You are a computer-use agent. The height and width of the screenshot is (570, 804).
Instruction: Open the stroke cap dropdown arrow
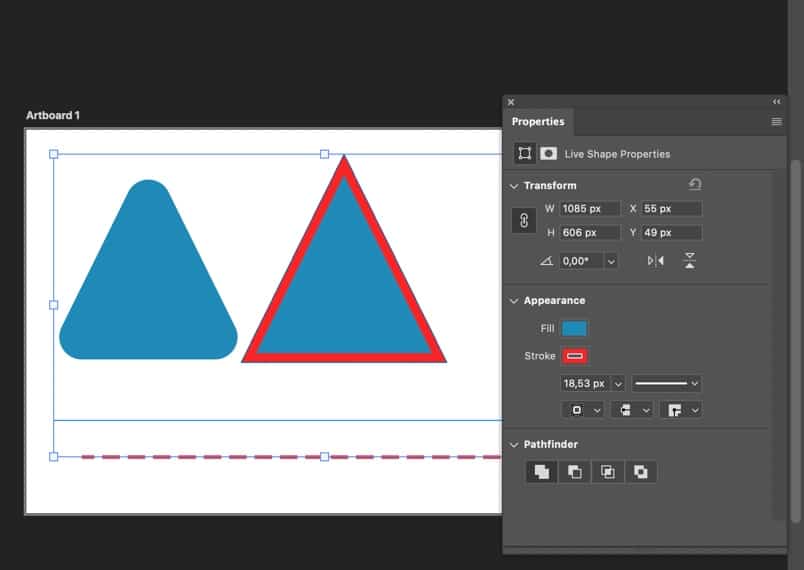tap(646, 411)
